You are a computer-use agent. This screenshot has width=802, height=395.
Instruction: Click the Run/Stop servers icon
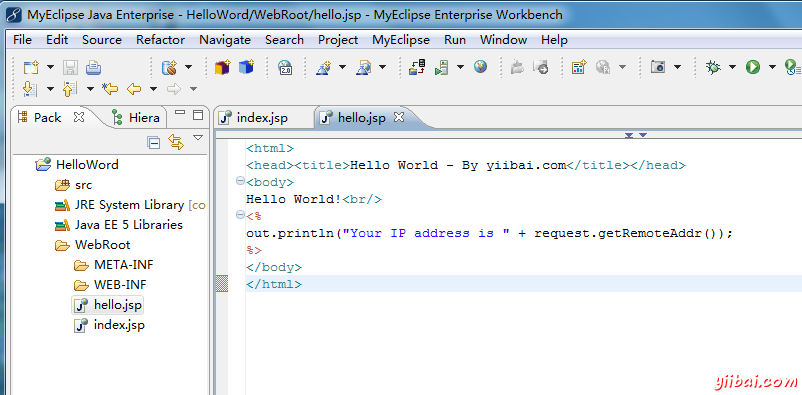coord(442,67)
